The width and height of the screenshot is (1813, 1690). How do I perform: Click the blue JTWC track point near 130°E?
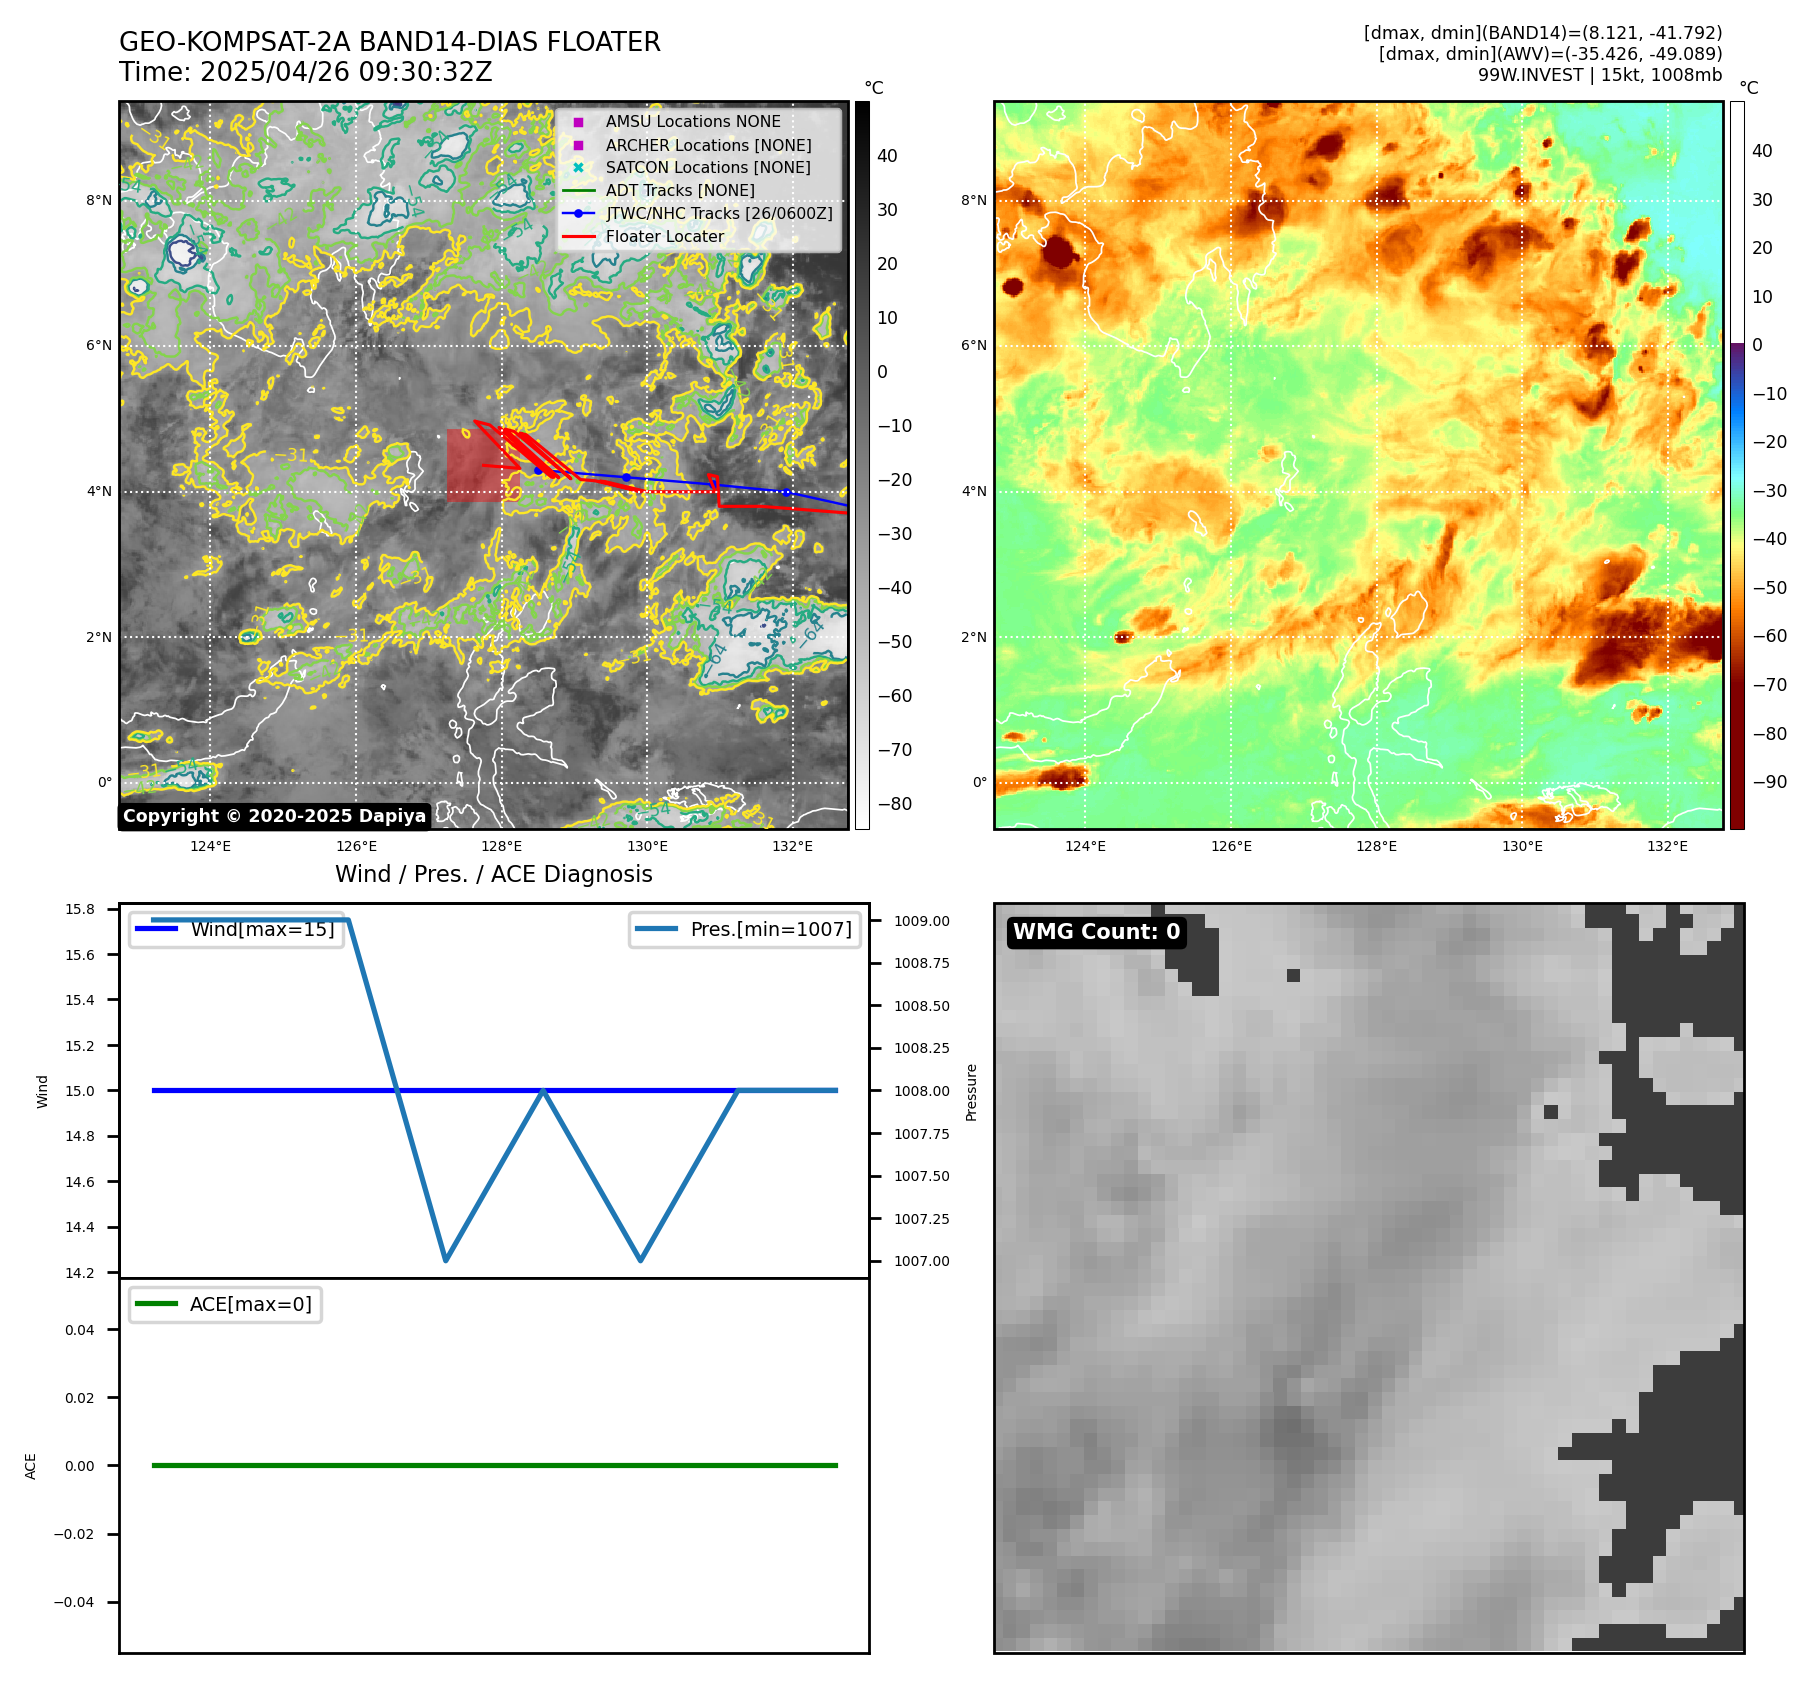(627, 477)
